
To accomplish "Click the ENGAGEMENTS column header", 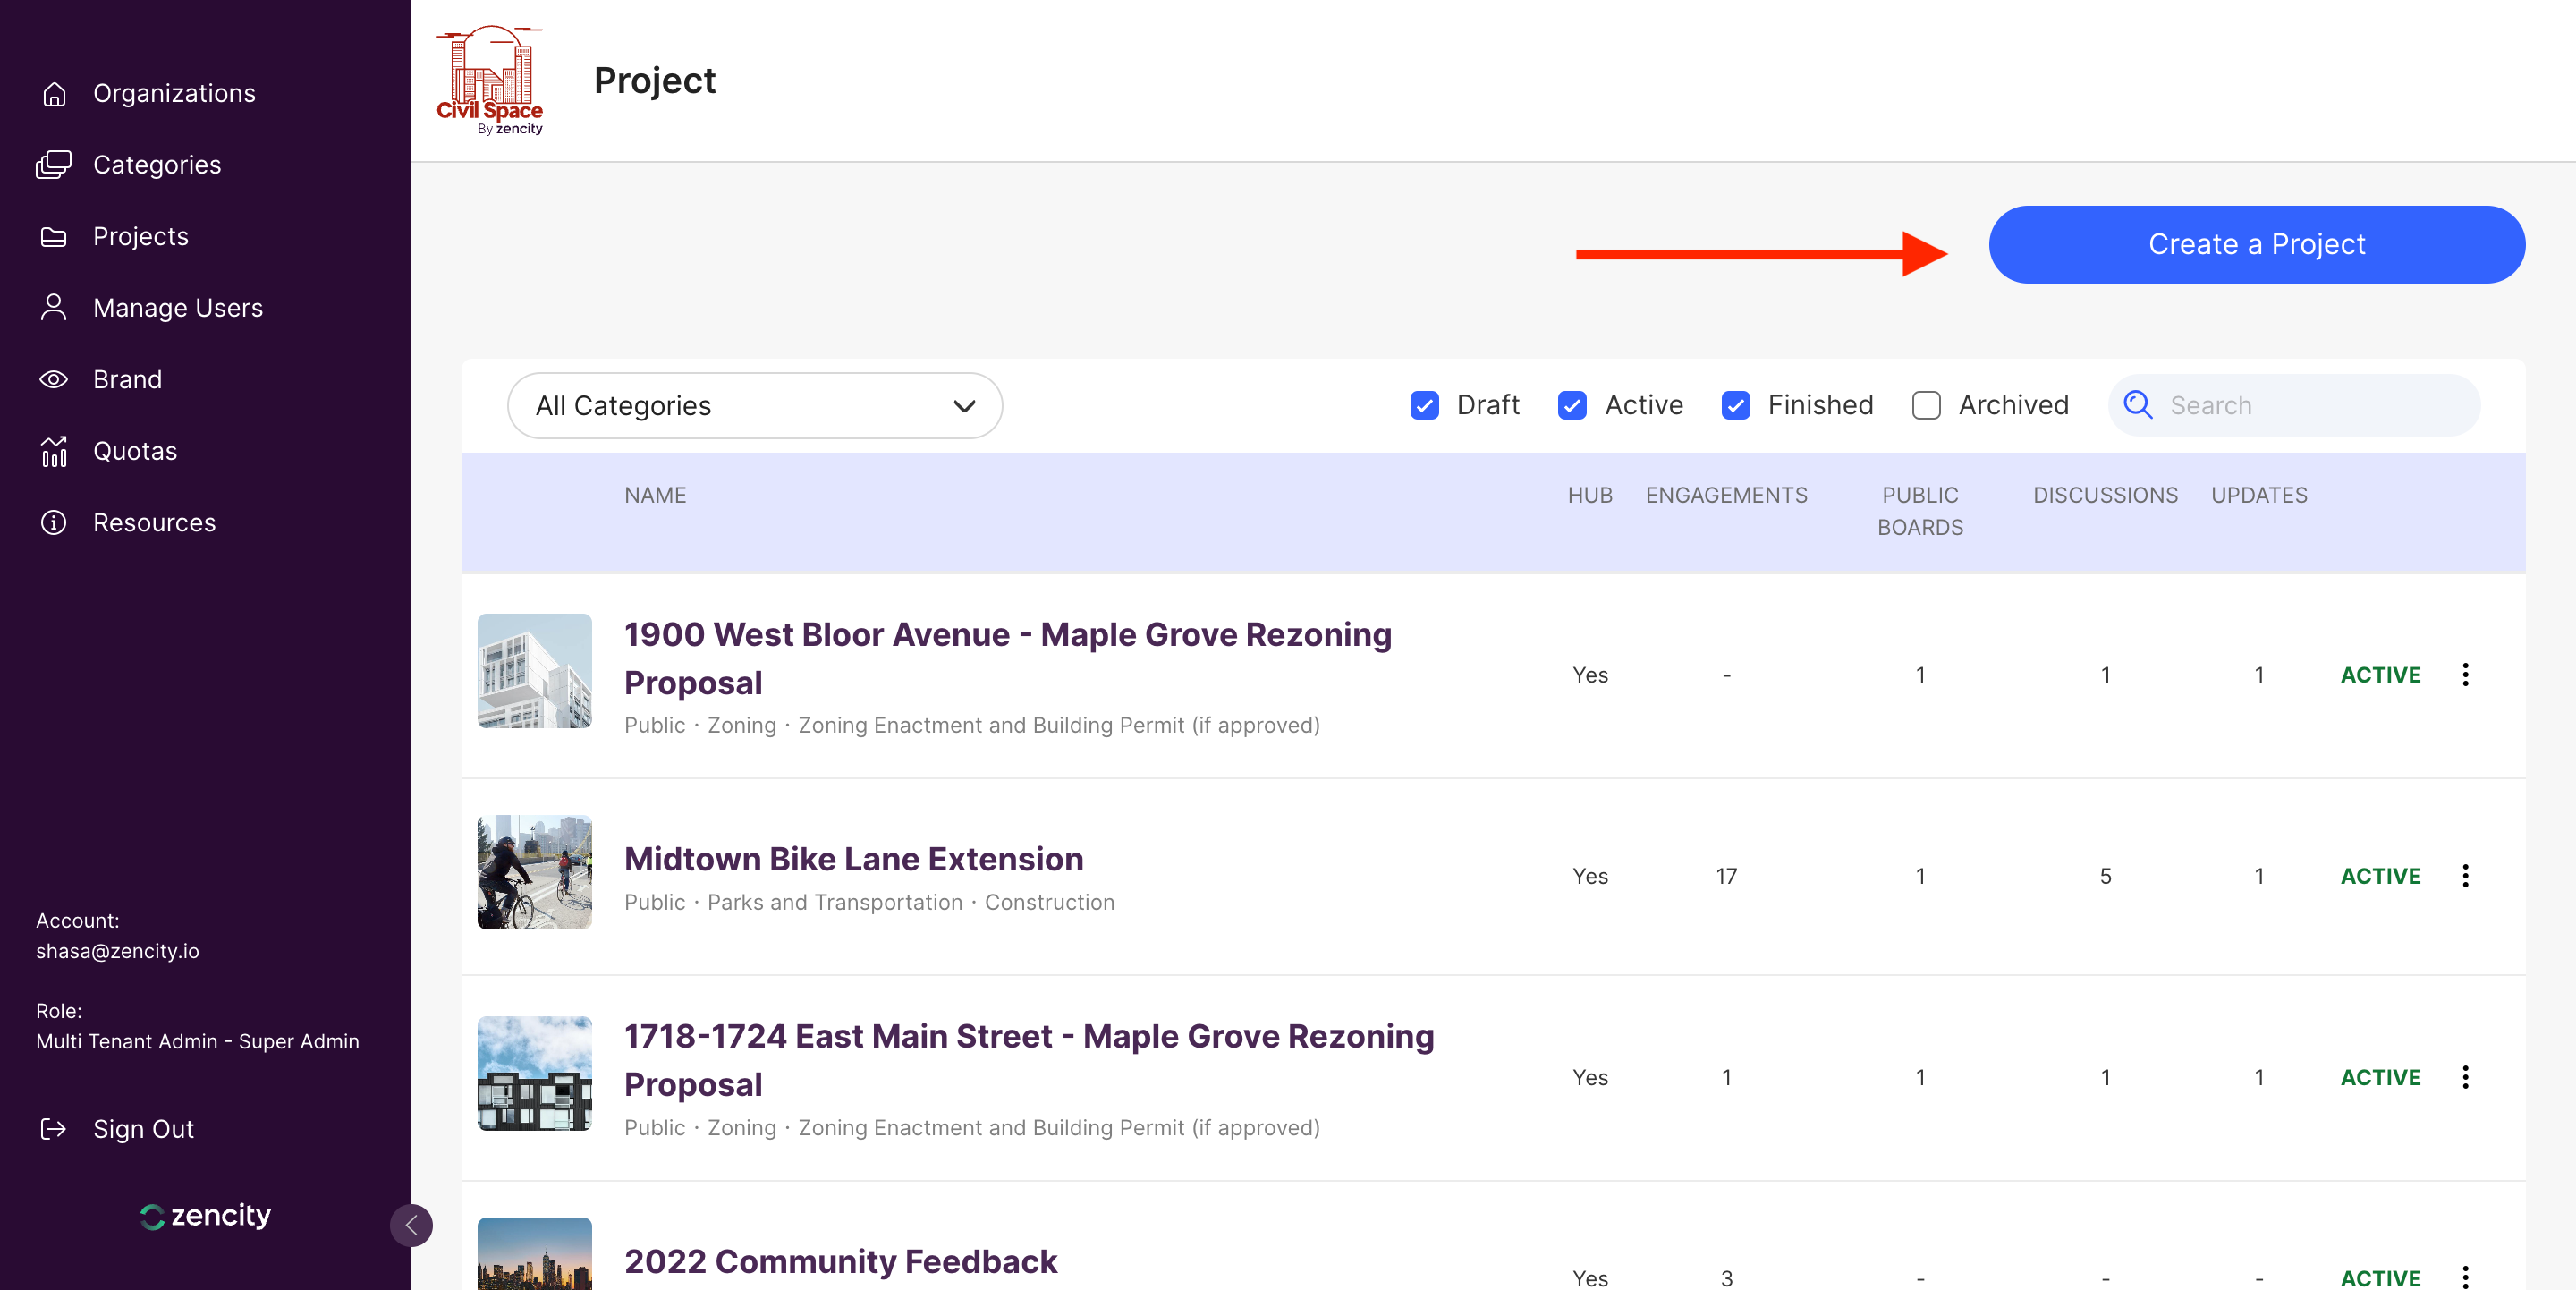I will 1727,496.
